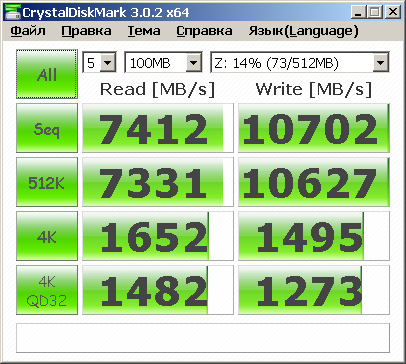The height and width of the screenshot is (364, 406).
Task: Open the Файл menu
Action: (28, 31)
